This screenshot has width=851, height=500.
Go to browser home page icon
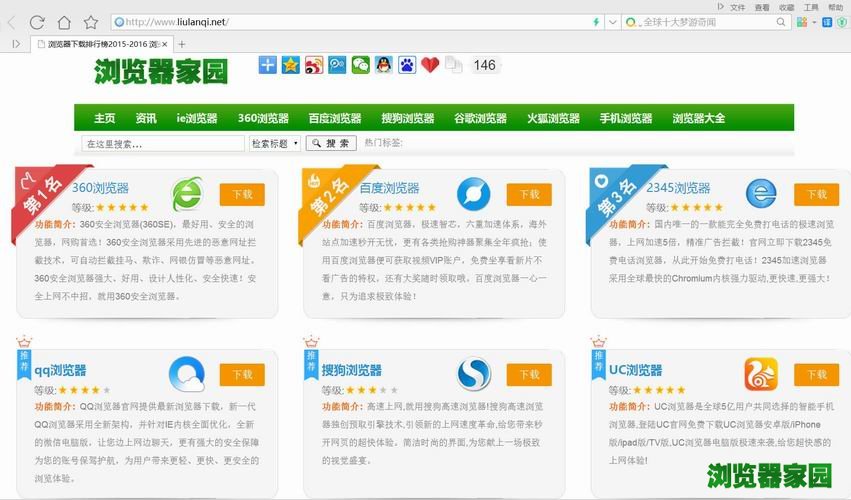point(64,22)
